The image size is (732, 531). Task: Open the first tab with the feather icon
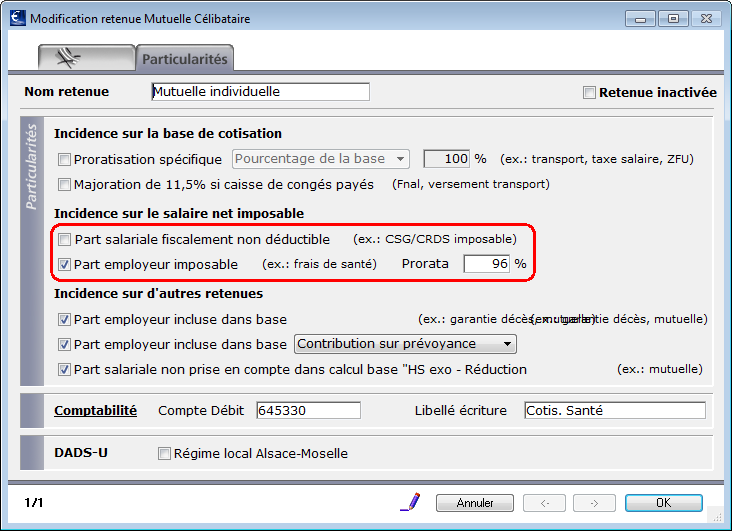tap(87, 58)
